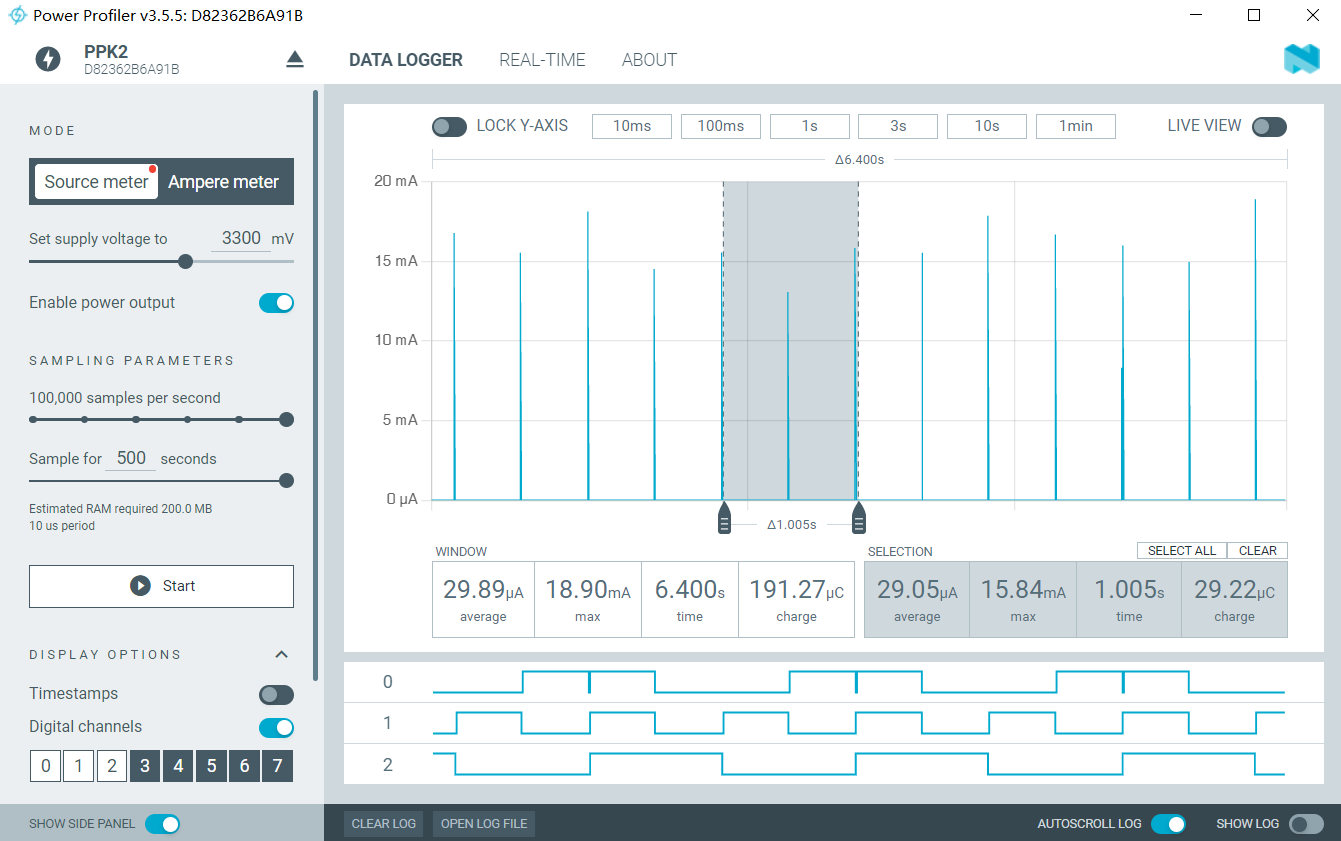
Task: Enable digital channel 3 button
Action: (x=145, y=767)
